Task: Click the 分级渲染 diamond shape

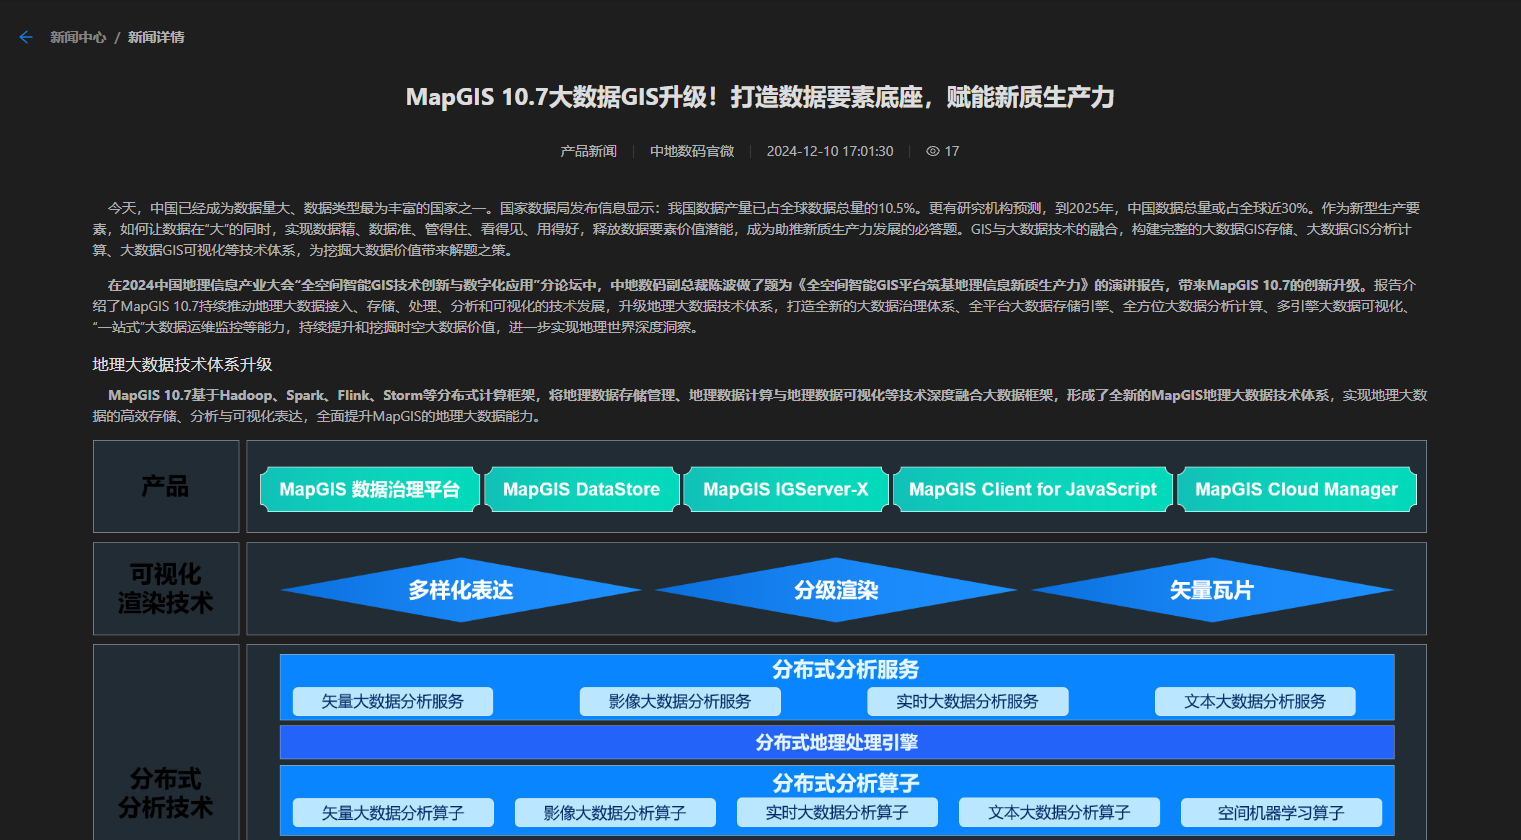Action: click(x=836, y=590)
